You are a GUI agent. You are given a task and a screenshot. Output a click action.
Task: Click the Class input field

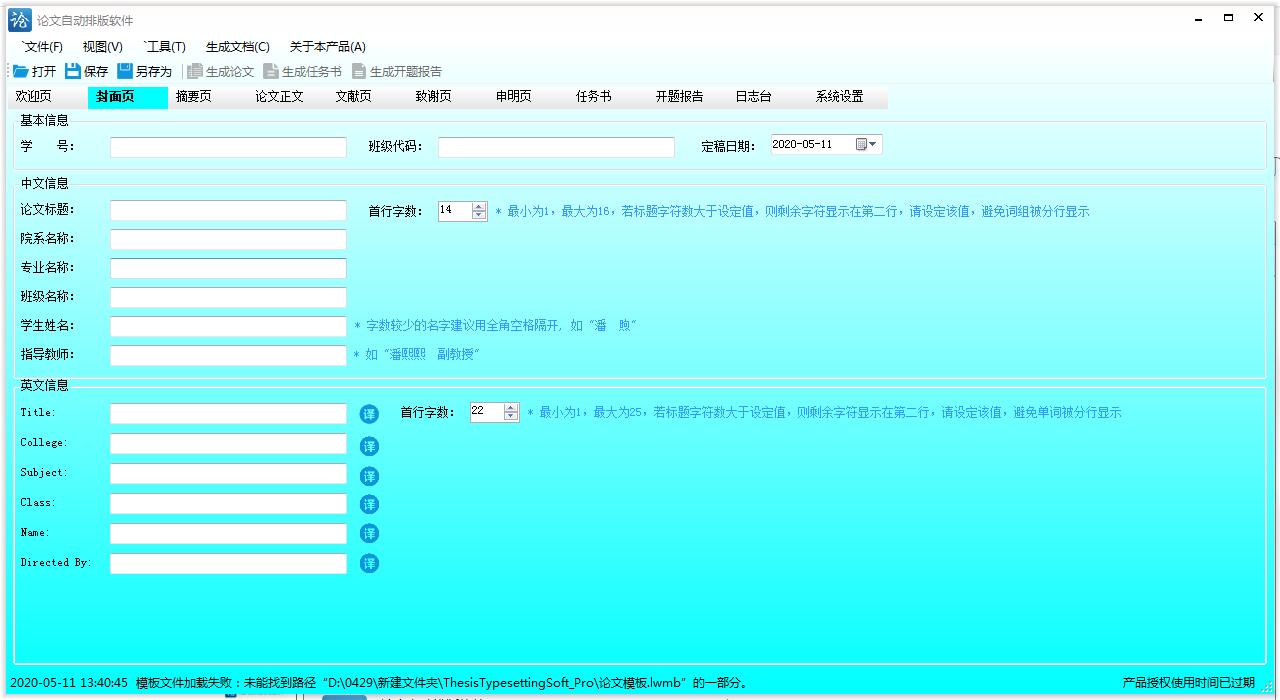click(228, 503)
